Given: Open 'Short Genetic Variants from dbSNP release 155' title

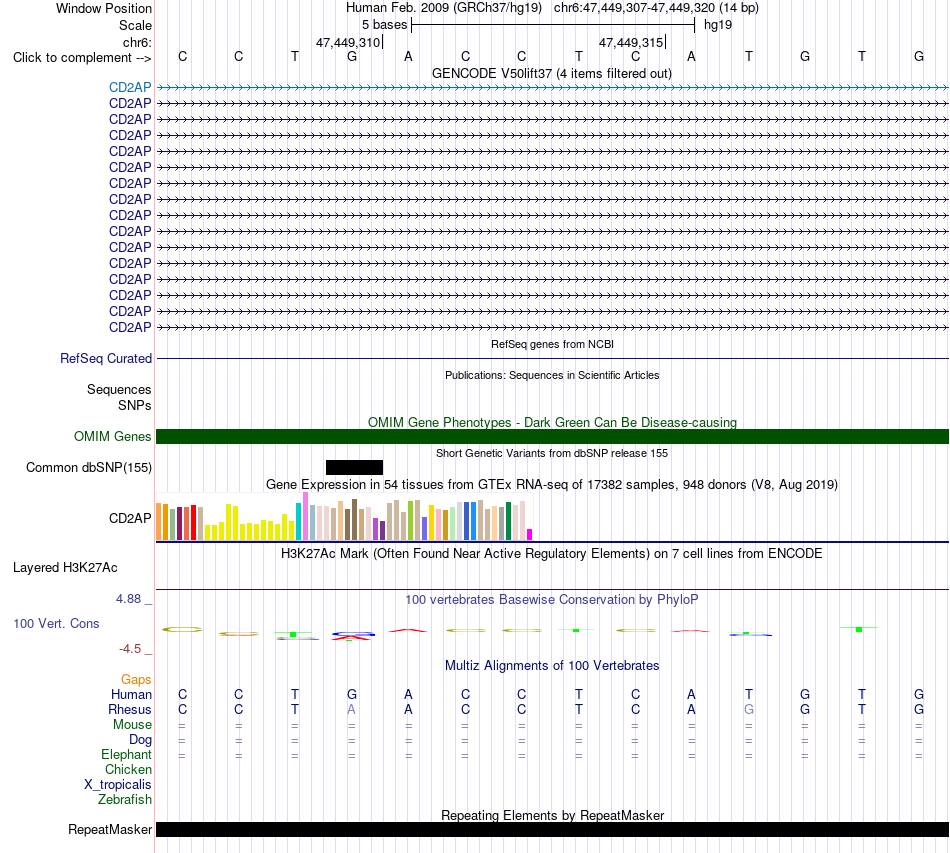Looking at the screenshot, I should click(x=552, y=453).
